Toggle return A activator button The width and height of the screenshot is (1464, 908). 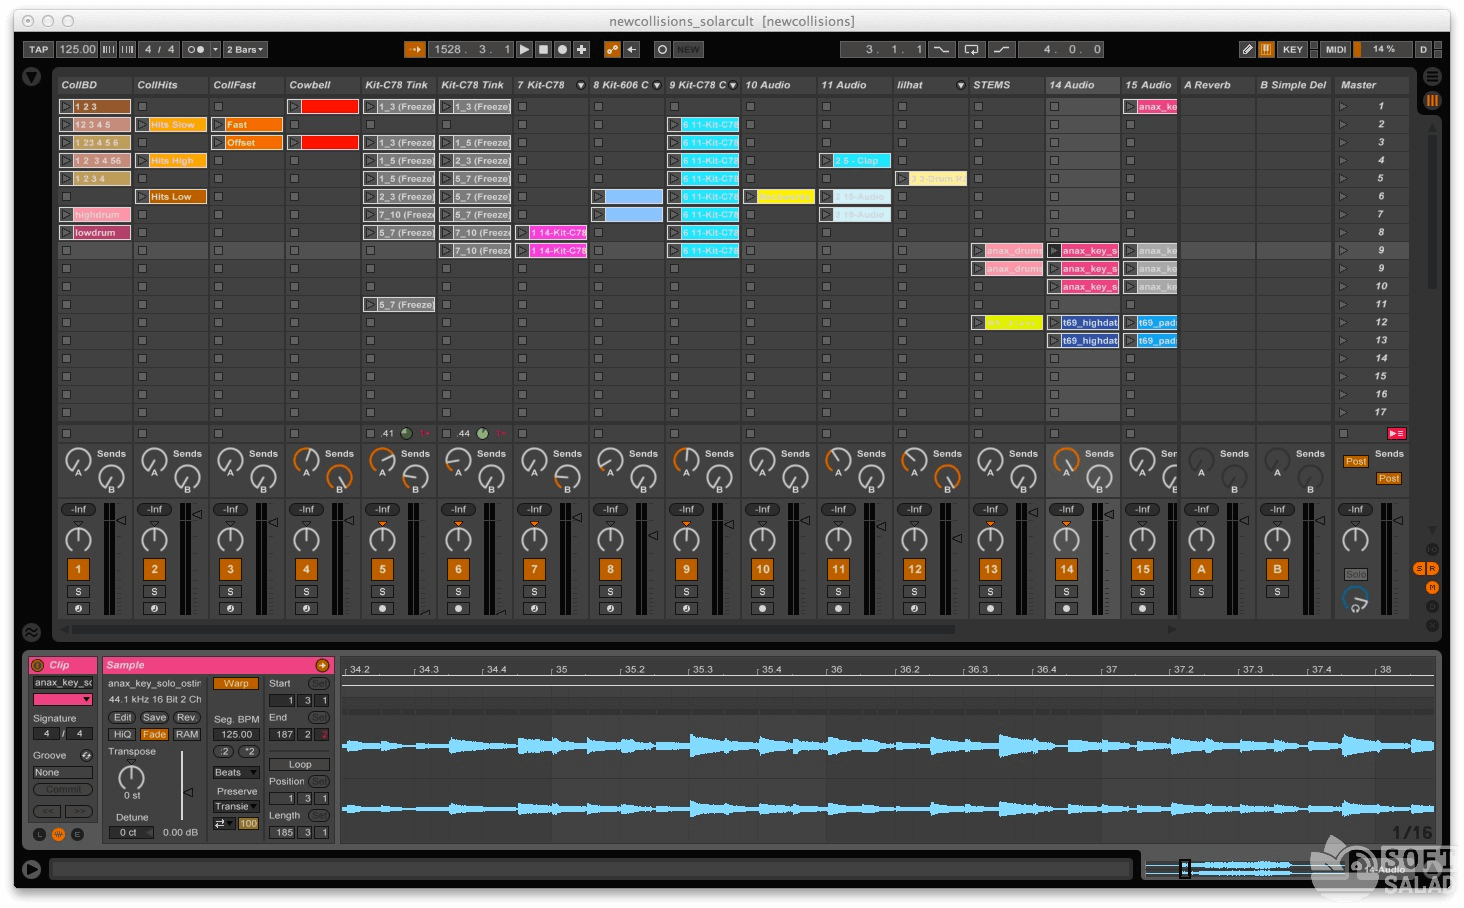(1201, 569)
